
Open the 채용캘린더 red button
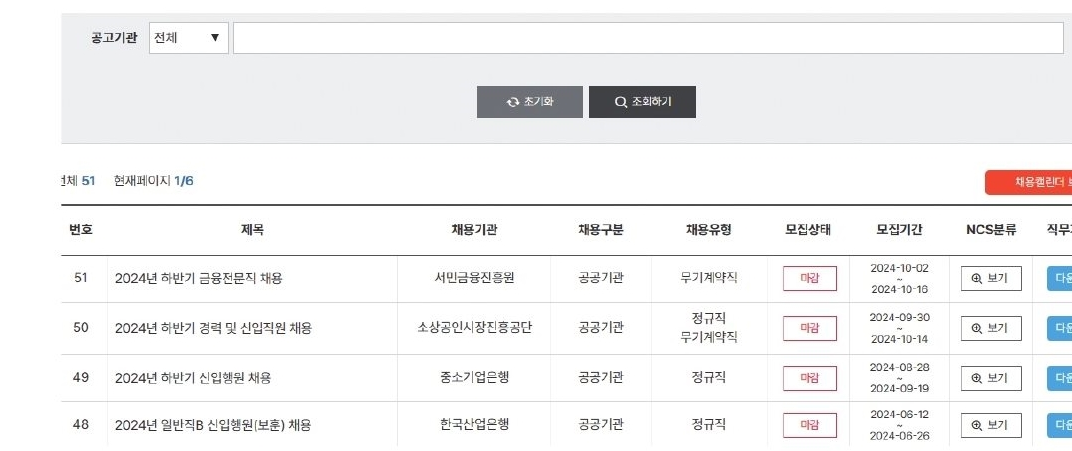(x=1029, y=182)
